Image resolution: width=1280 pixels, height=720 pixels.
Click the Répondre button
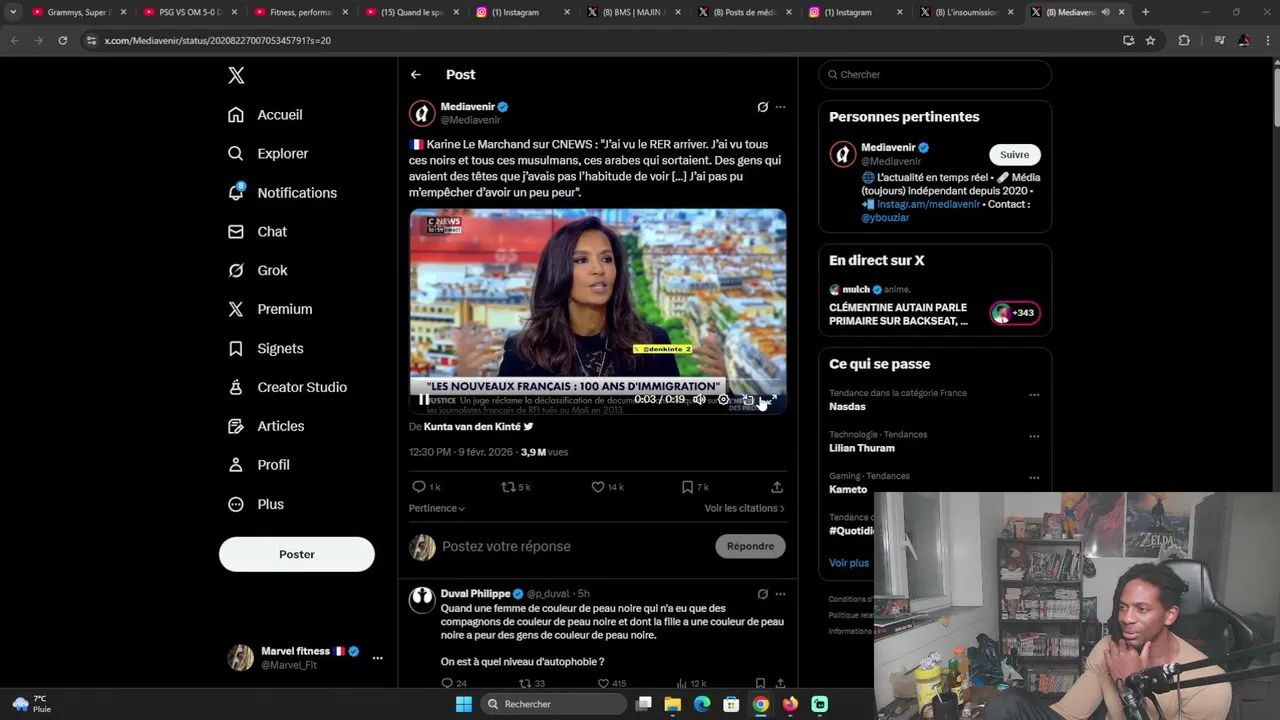[x=751, y=546]
